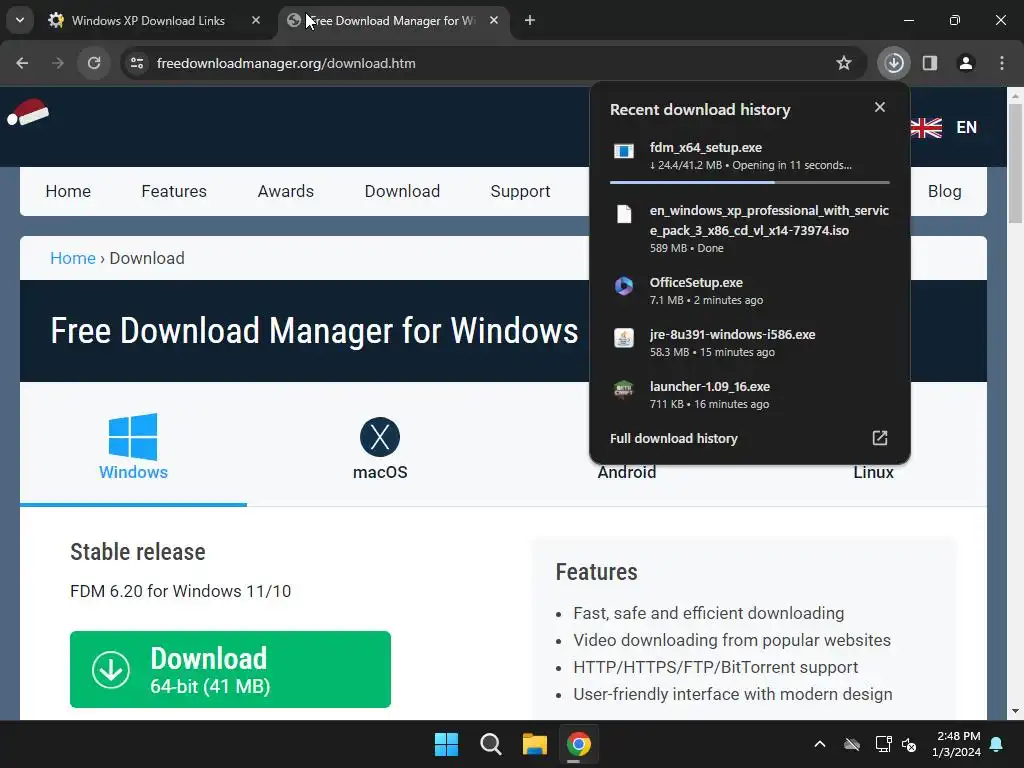Image resolution: width=1024 pixels, height=768 pixels.
Task: Open Full download history
Action: pos(750,438)
